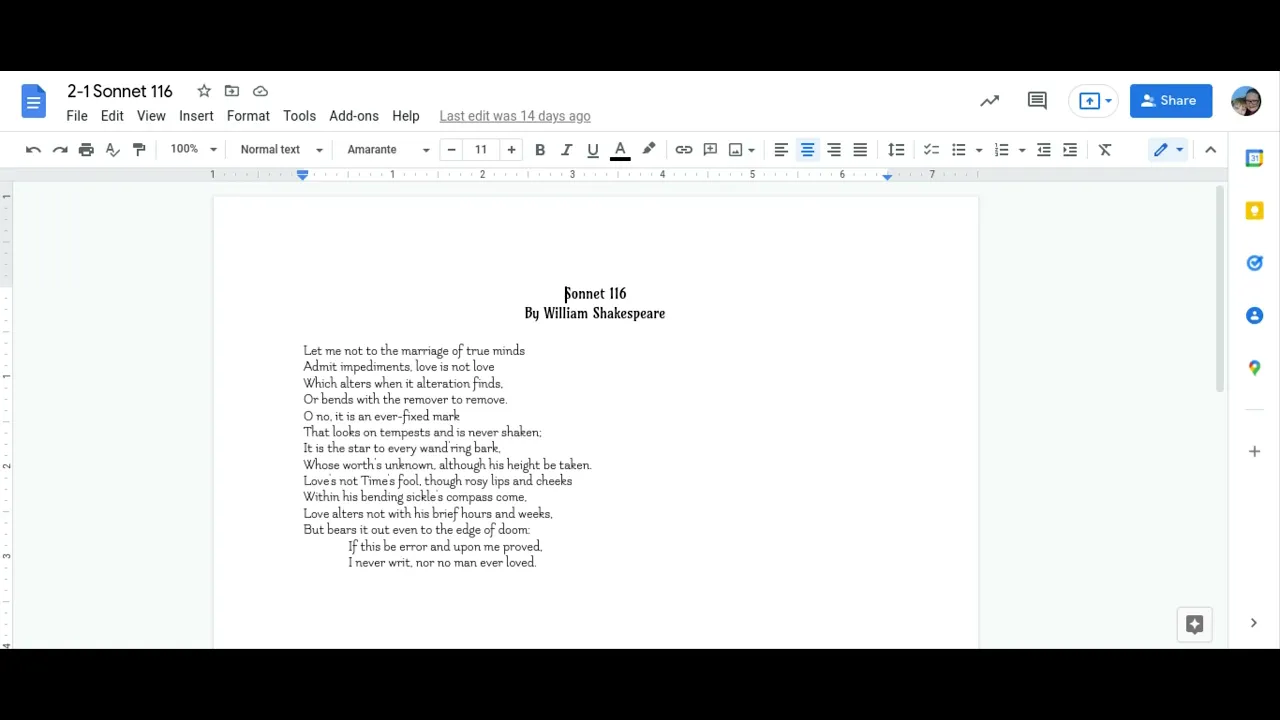Click the blue Share button
The width and height of the screenshot is (1280, 720).
coord(1171,101)
